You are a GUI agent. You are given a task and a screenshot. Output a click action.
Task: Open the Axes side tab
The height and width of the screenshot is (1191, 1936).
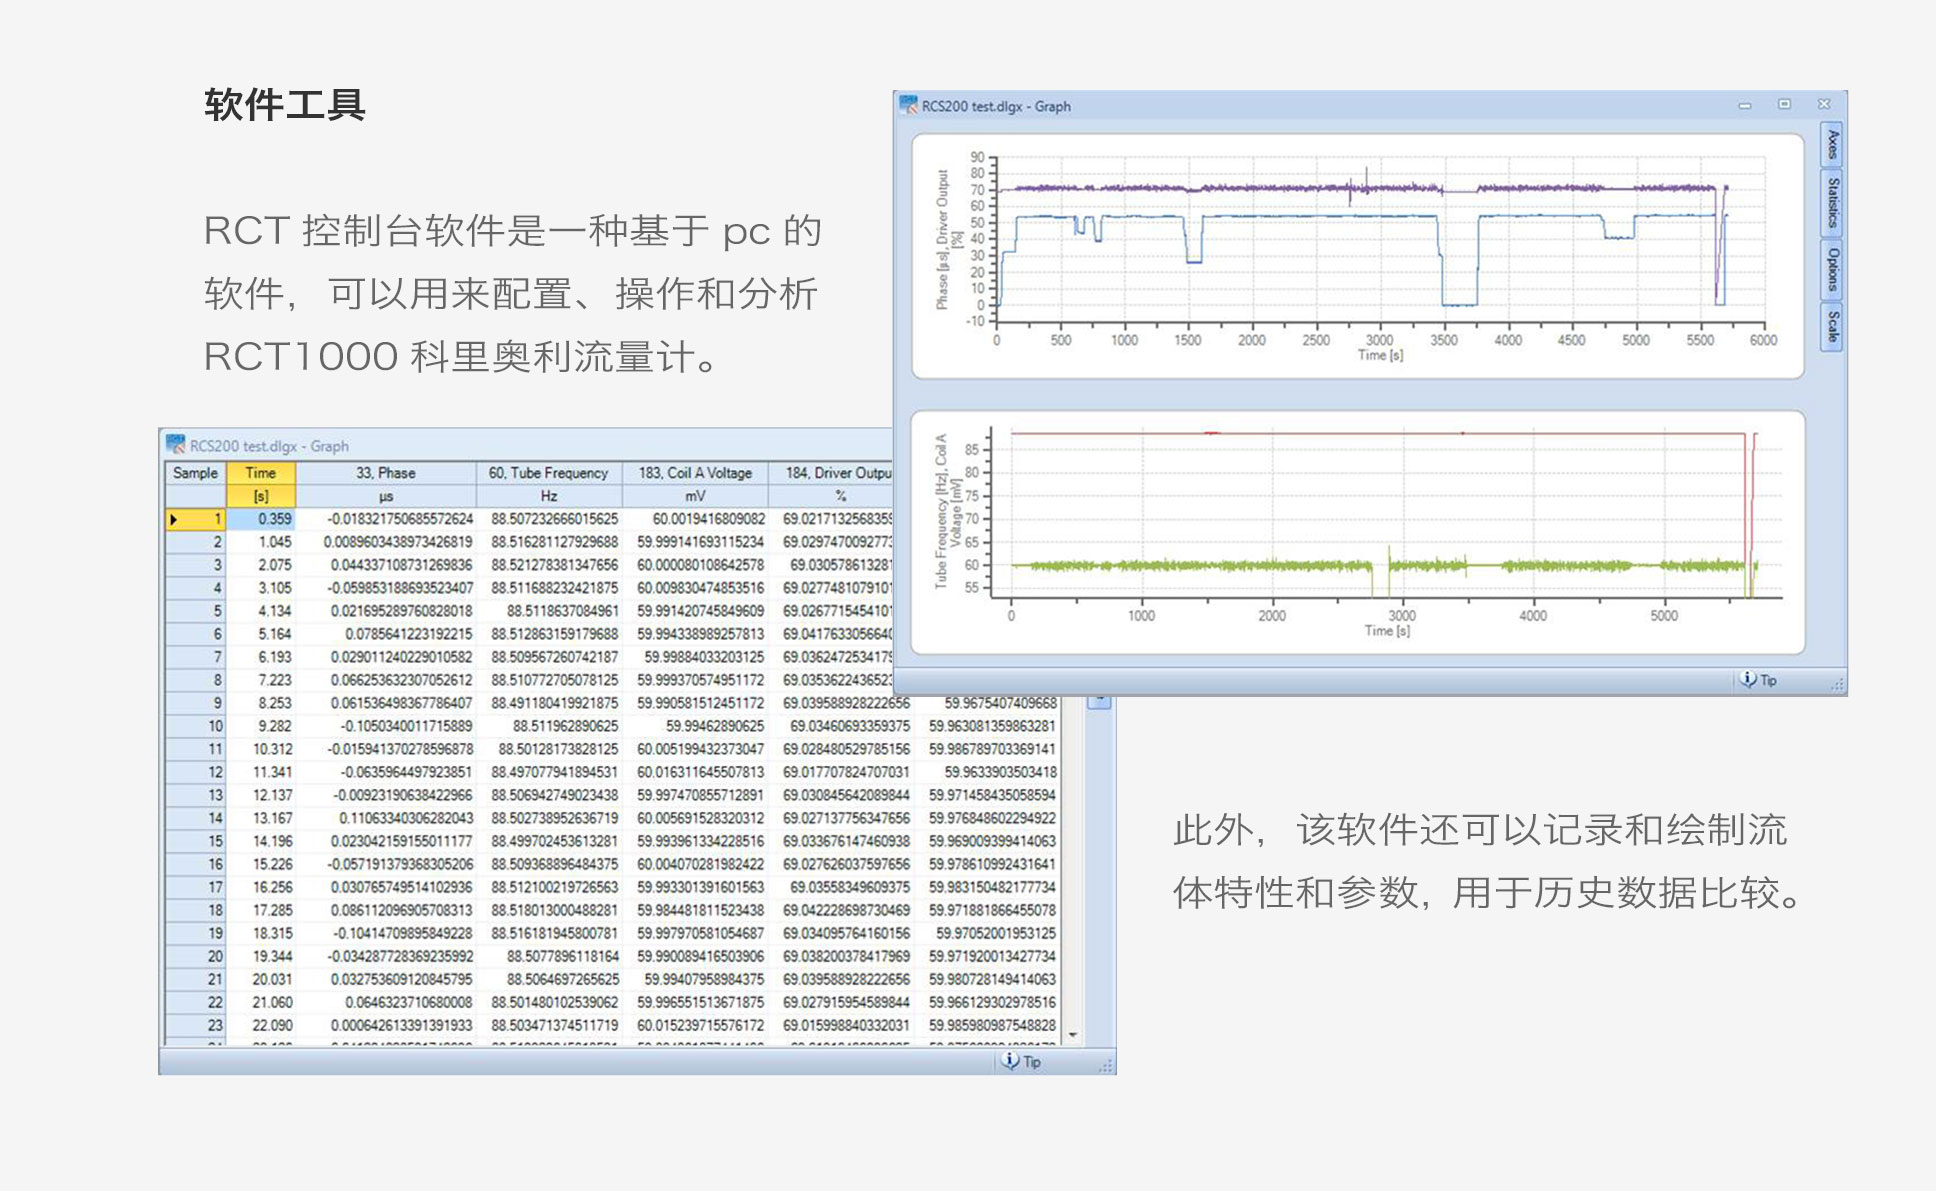1832,146
